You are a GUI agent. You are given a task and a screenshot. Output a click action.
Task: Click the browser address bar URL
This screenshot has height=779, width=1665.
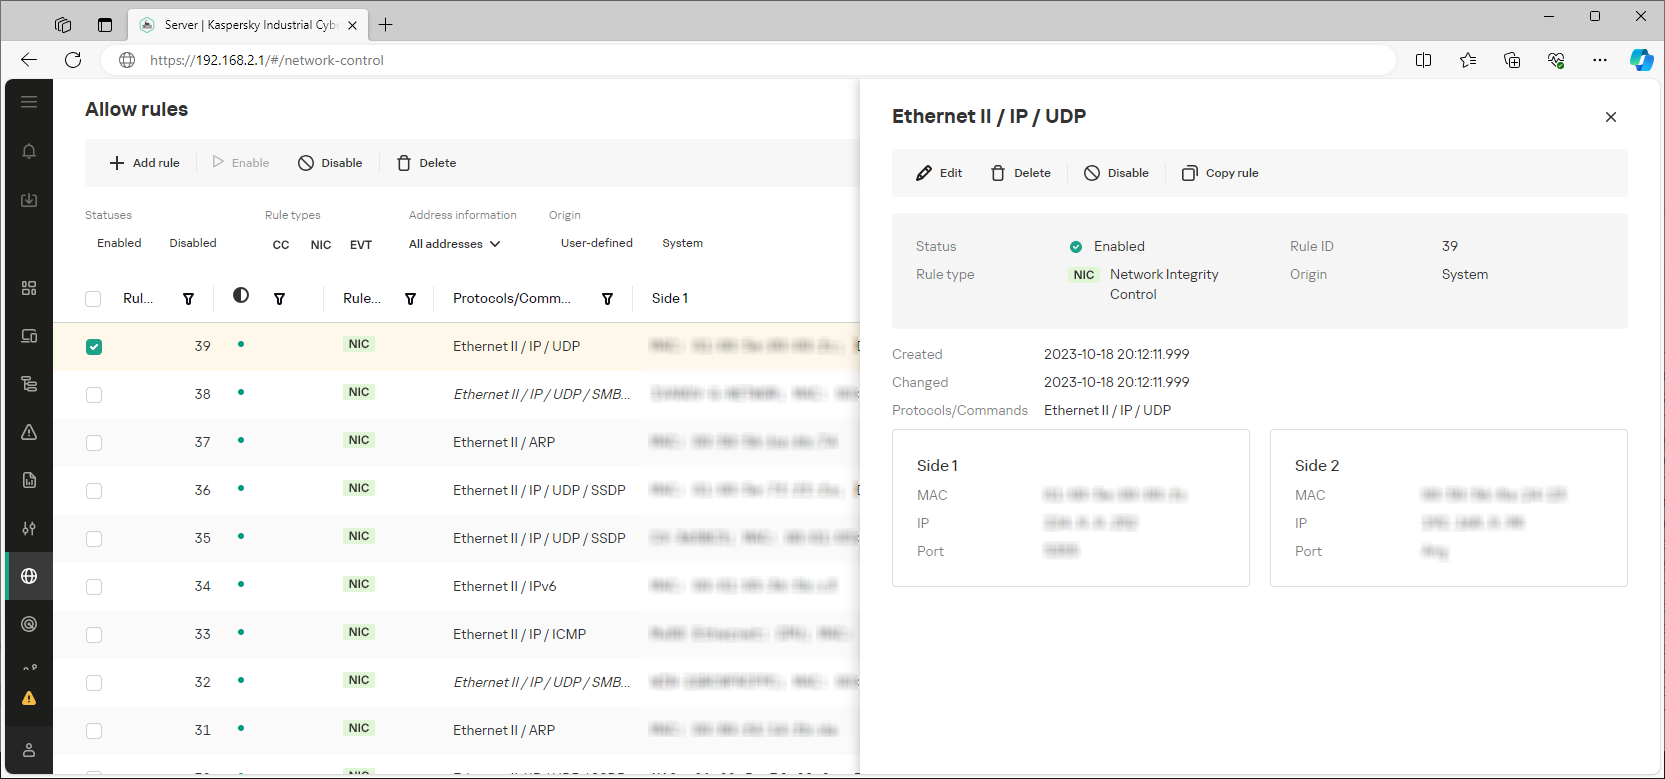pos(267,60)
